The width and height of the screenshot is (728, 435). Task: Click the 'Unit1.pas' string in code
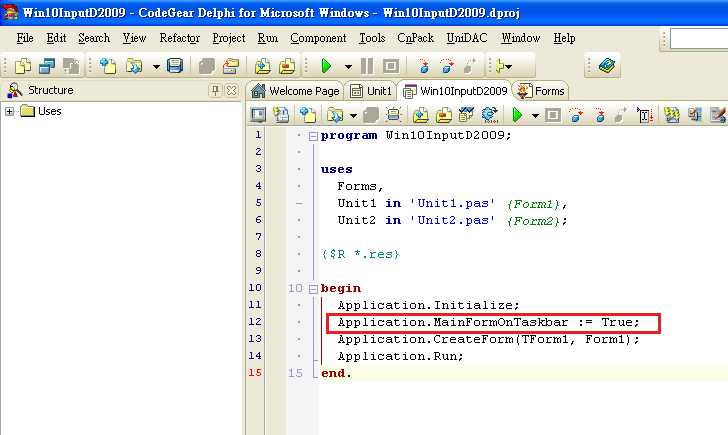point(453,204)
